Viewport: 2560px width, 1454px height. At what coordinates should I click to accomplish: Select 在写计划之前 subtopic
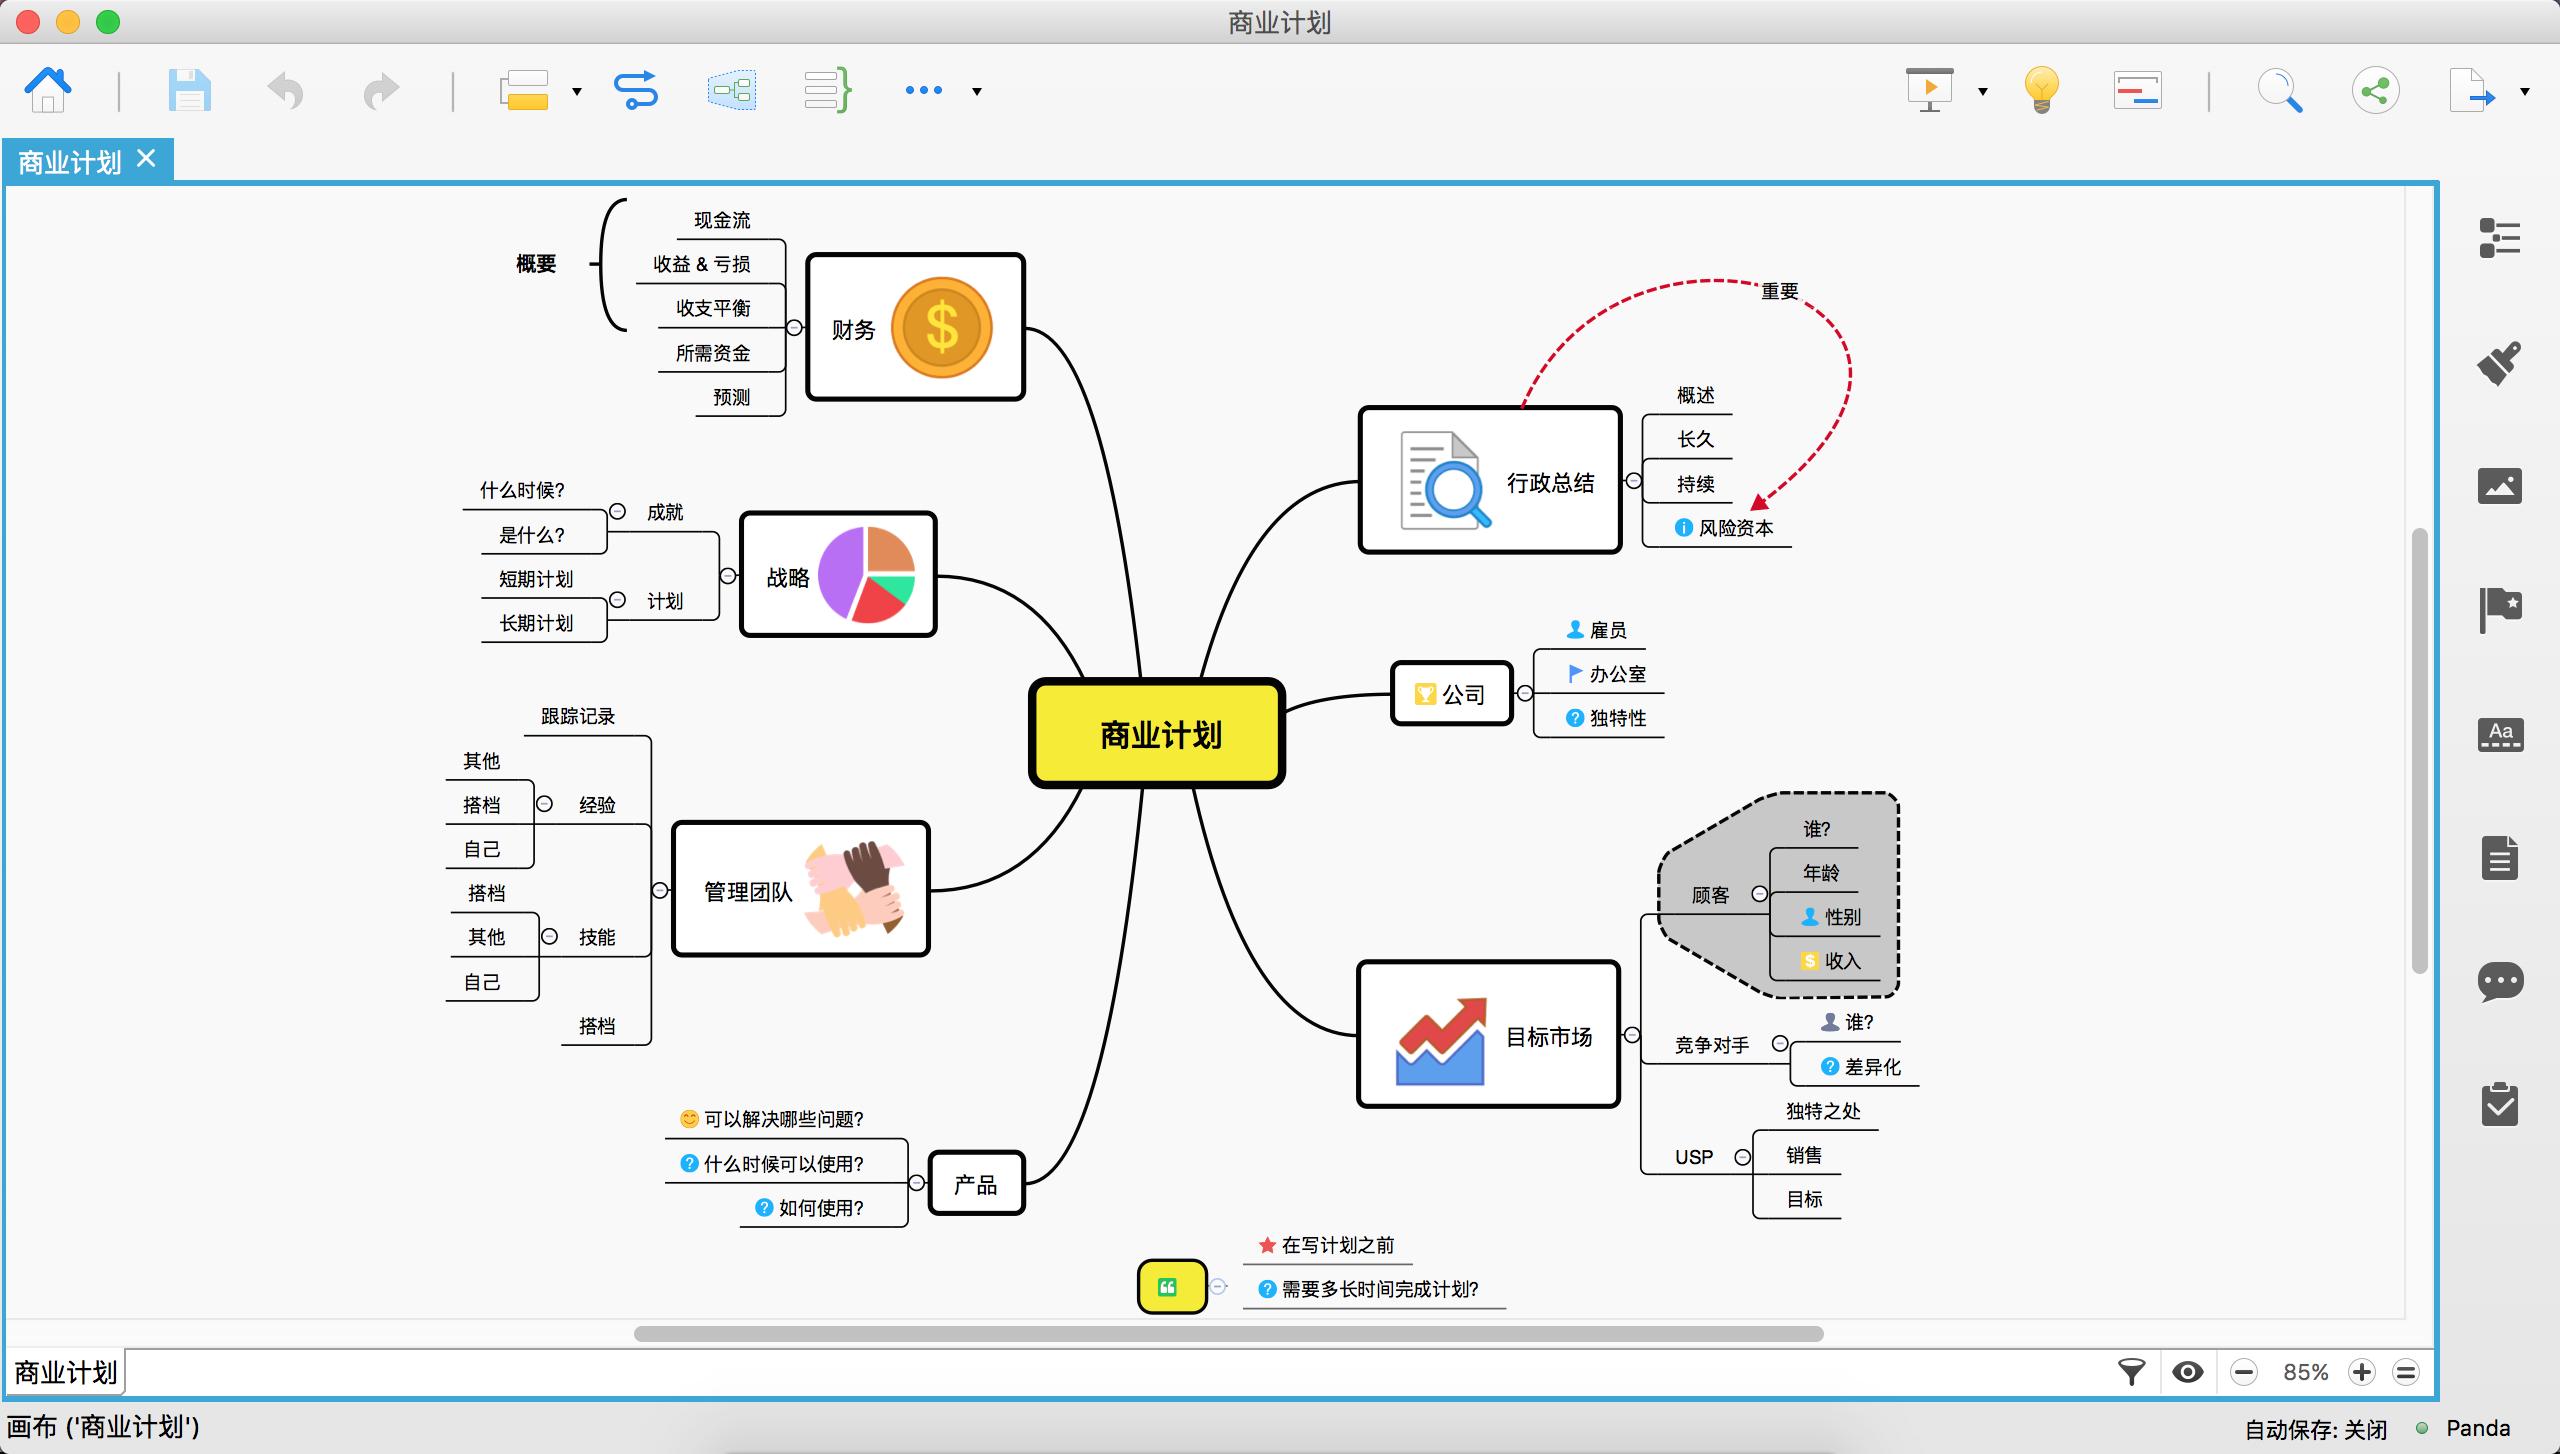coord(1326,1245)
